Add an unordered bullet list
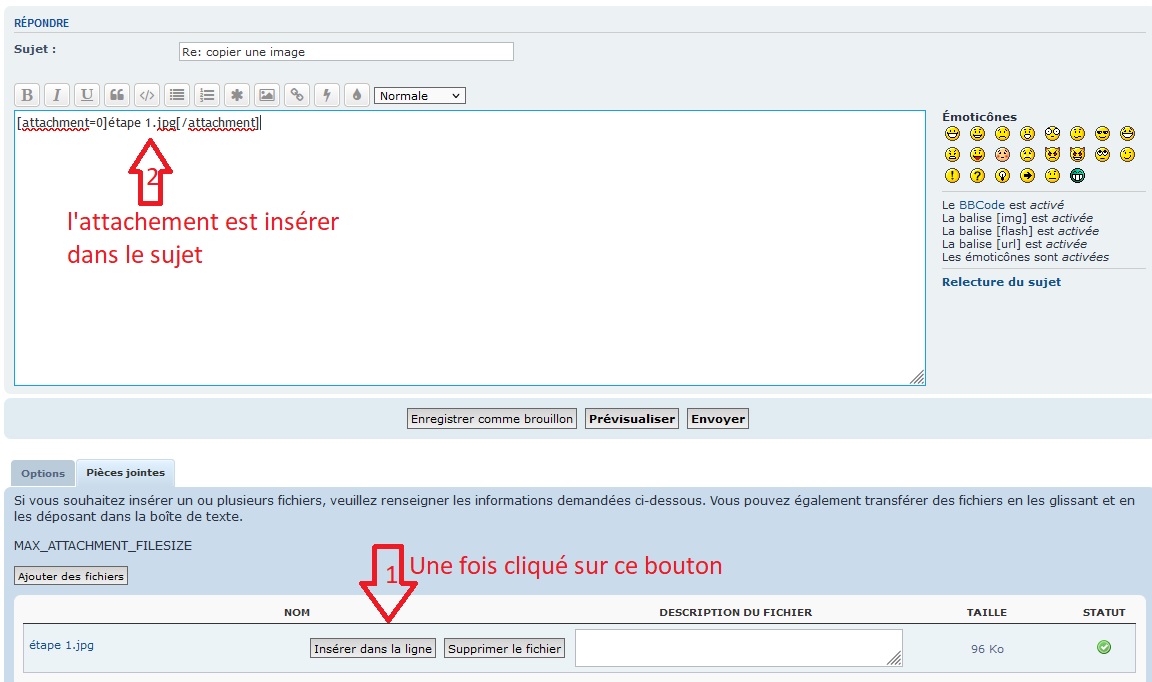The width and height of the screenshot is (1152, 682). pyautogui.click(x=177, y=95)
